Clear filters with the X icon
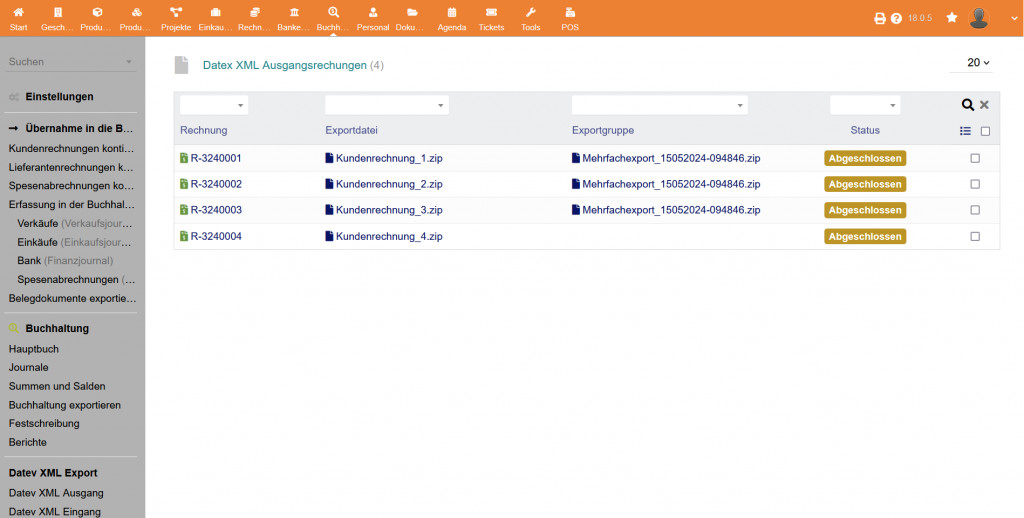Viewport: 1024px width, 518px height. pyautogui.click(x=984, y=105)
